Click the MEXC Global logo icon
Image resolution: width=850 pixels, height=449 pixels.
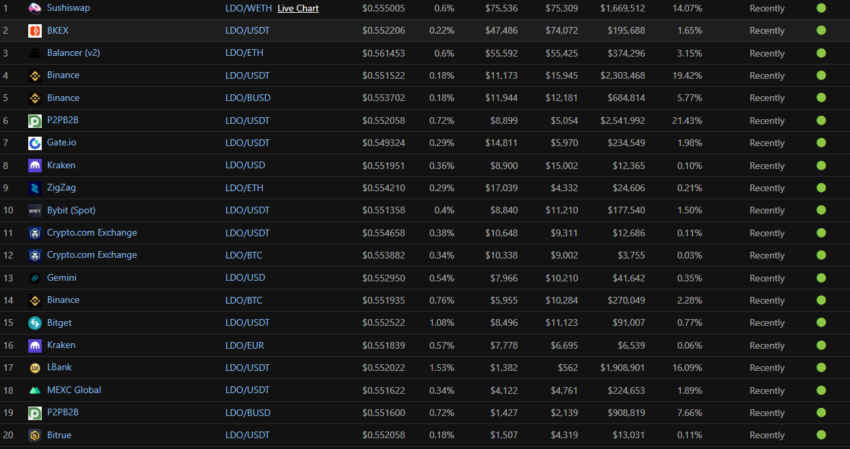pos(35,390)
